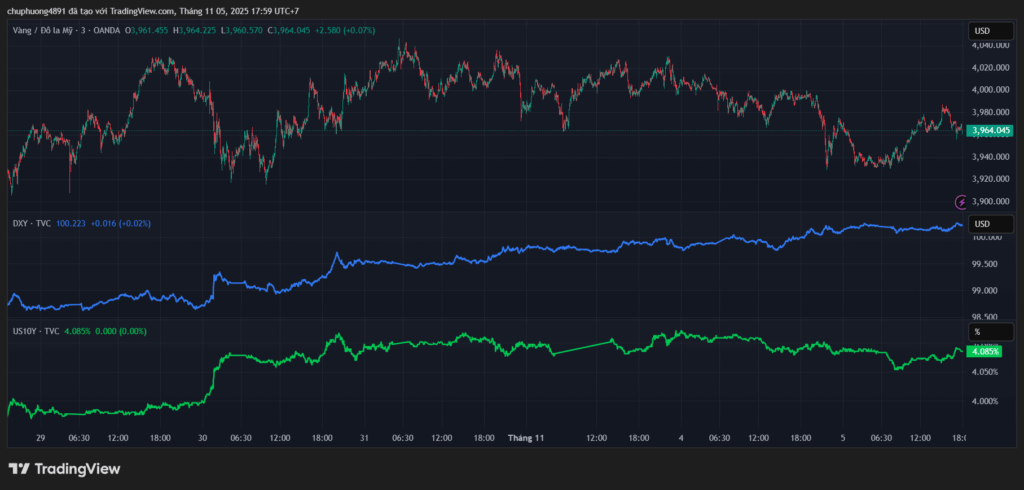Click the TradingView logo icon
Image resolution: width=1024 pixels, height=490 pixels.
[x=18, y=468]
